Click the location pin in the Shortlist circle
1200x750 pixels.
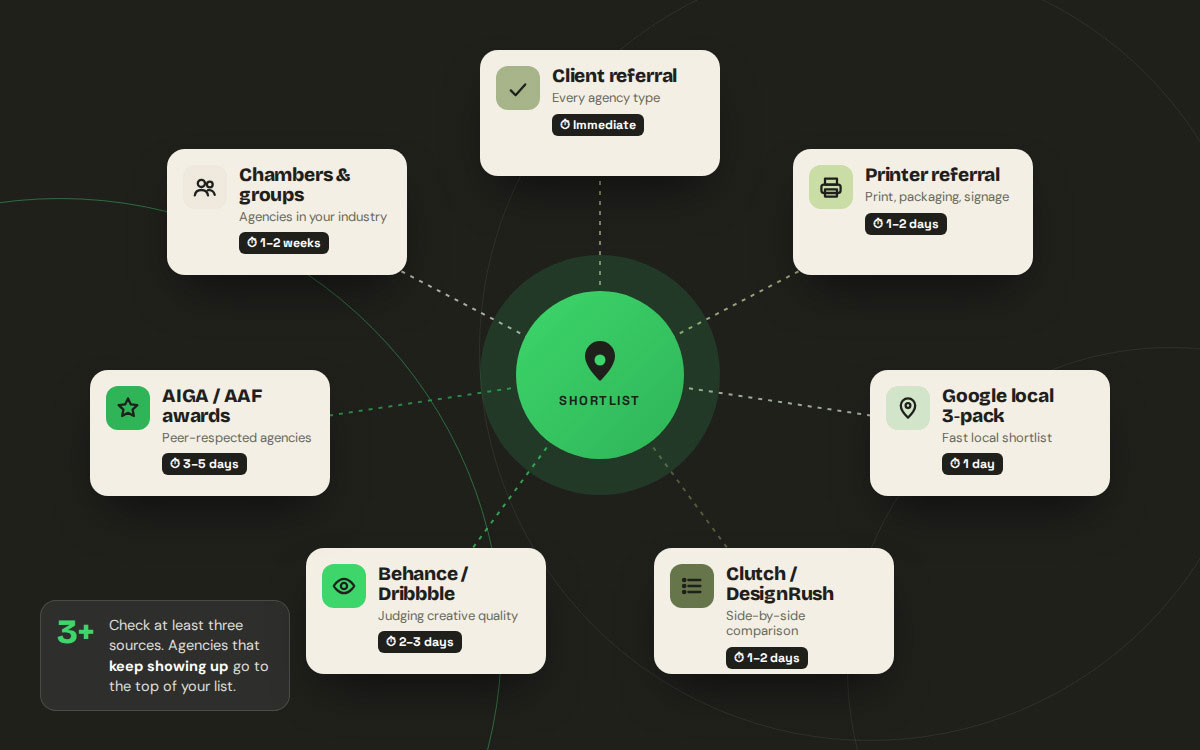coord(599,361)
